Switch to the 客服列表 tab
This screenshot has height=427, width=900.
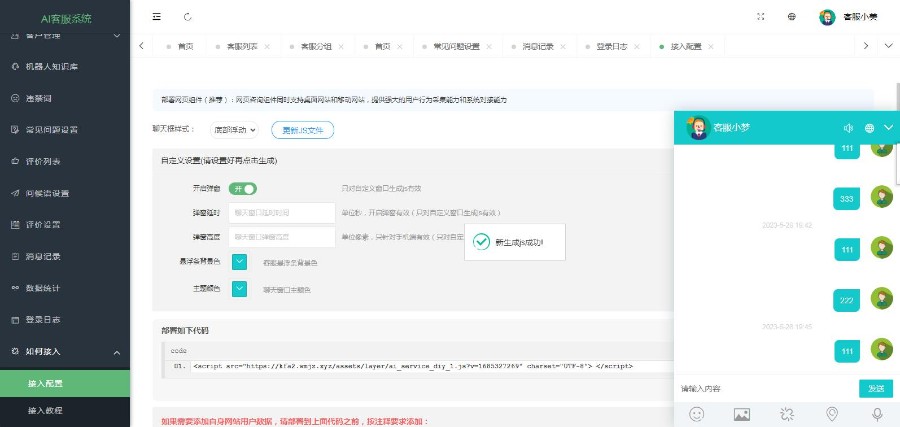pyautogui.click(x=242, y=46)
